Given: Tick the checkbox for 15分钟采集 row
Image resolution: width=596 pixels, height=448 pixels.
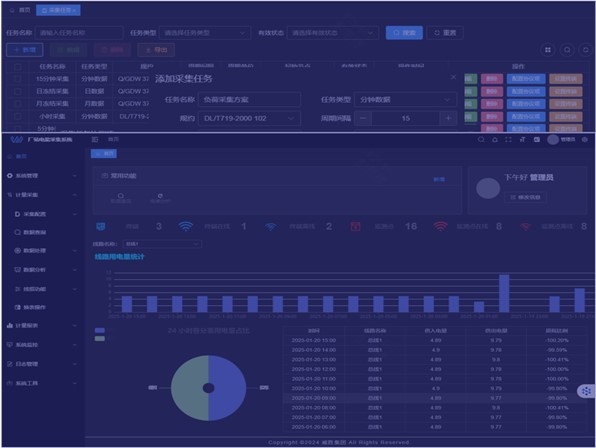Looking at the screenshot, I should coord(17,79).
